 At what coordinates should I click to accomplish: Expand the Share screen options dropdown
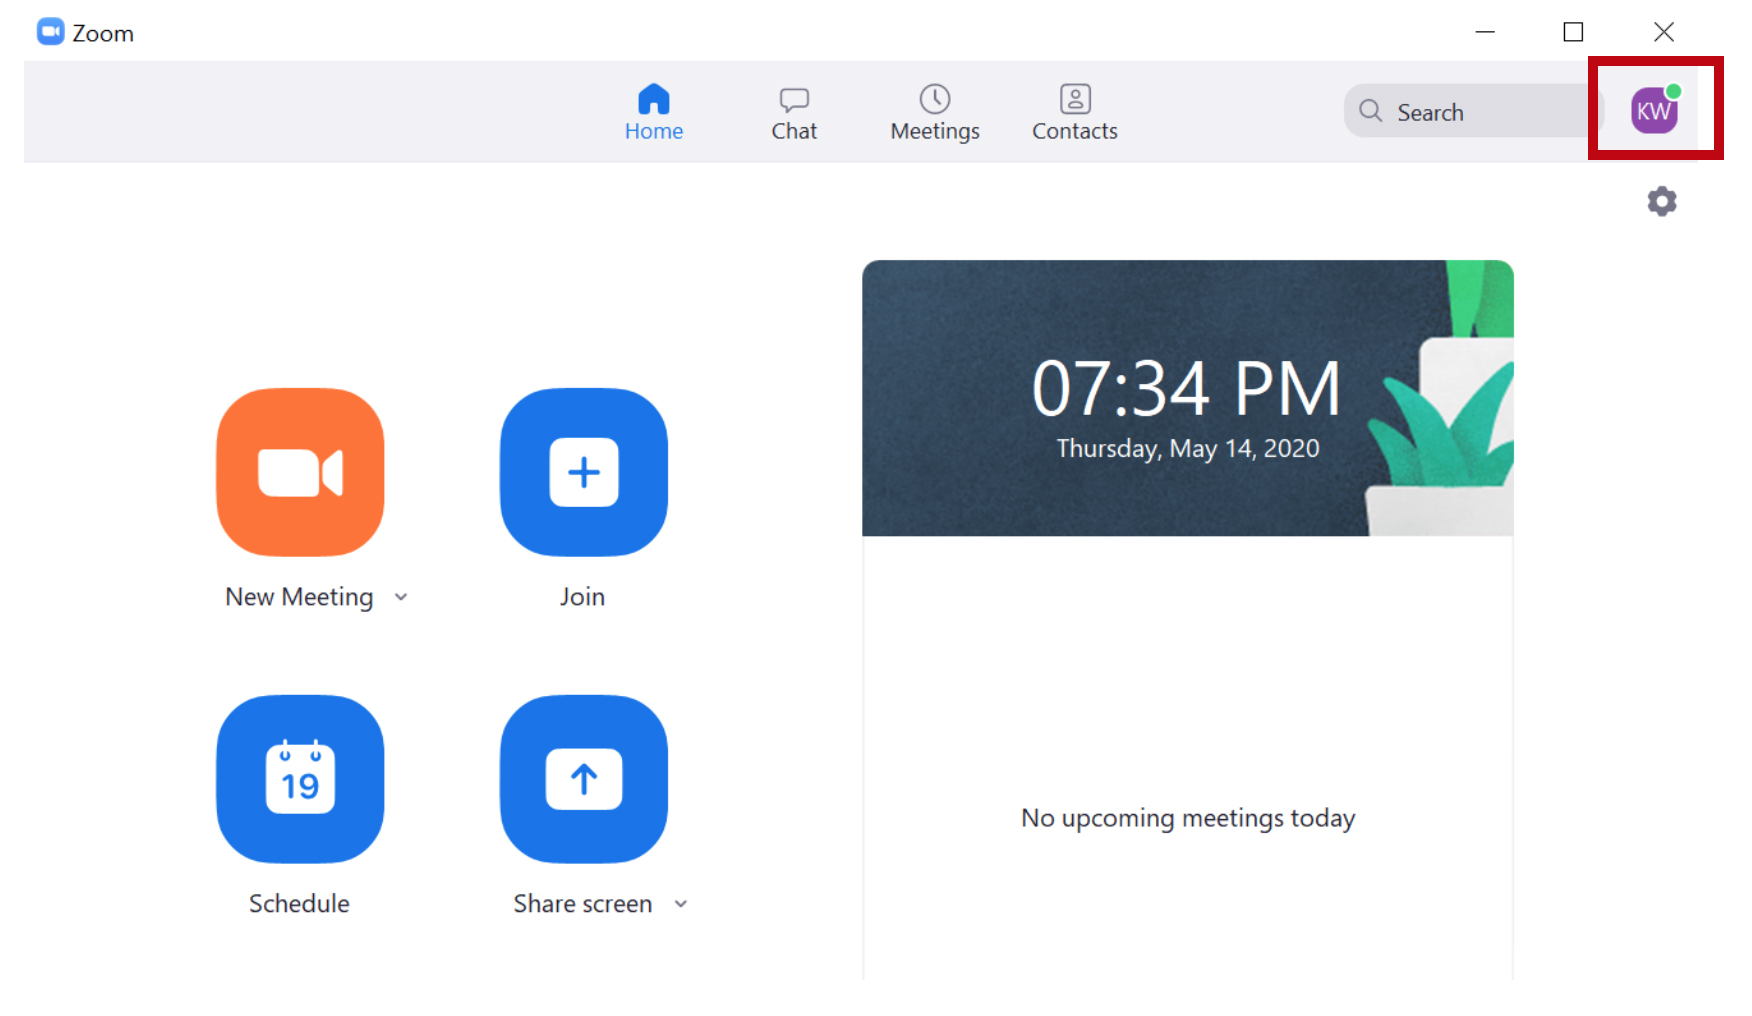click(681, 903)
